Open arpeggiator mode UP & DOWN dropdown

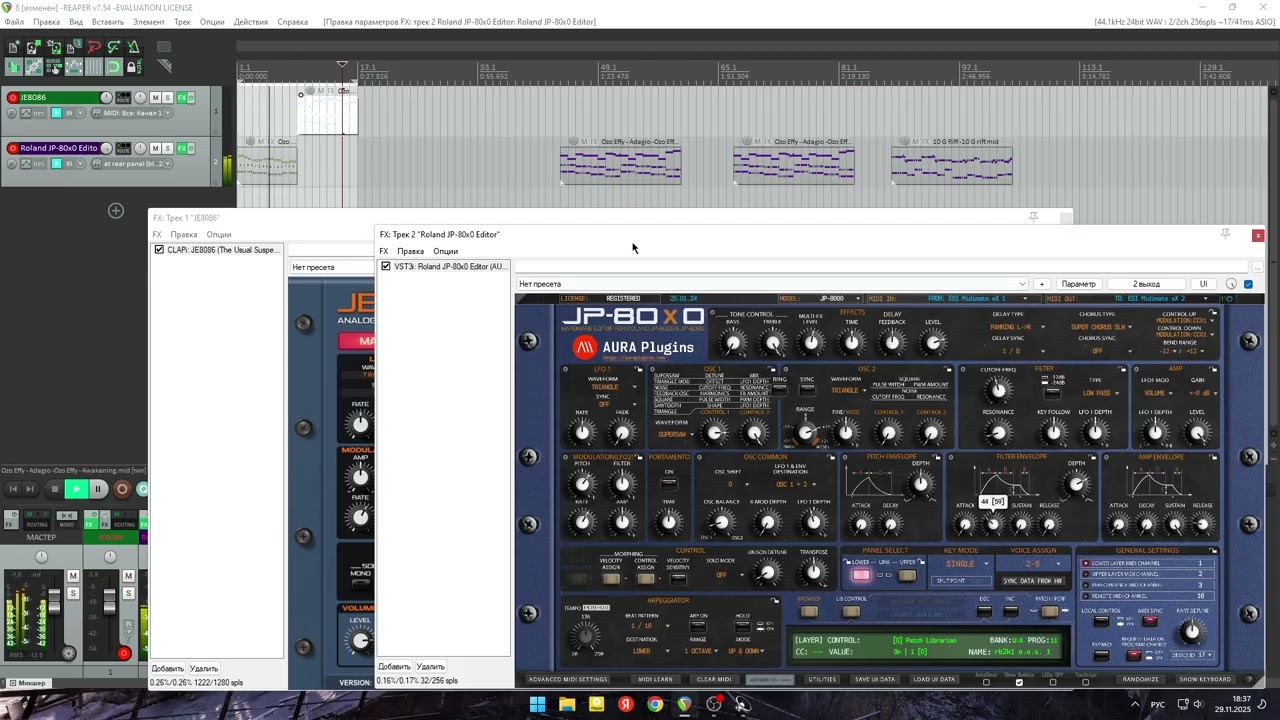[x=746, y=651]
